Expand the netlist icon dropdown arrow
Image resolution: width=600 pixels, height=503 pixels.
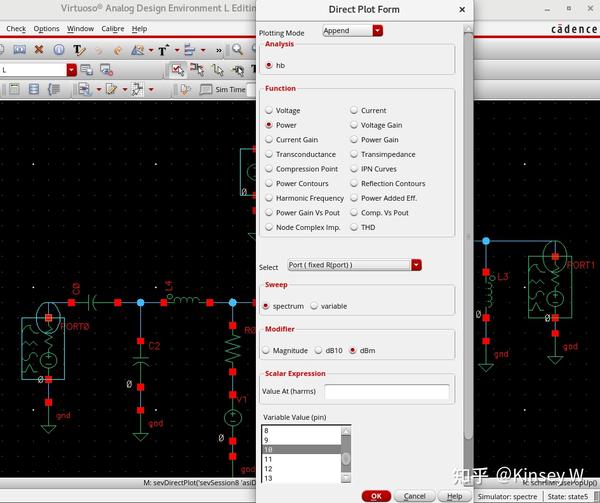point(99,90)
